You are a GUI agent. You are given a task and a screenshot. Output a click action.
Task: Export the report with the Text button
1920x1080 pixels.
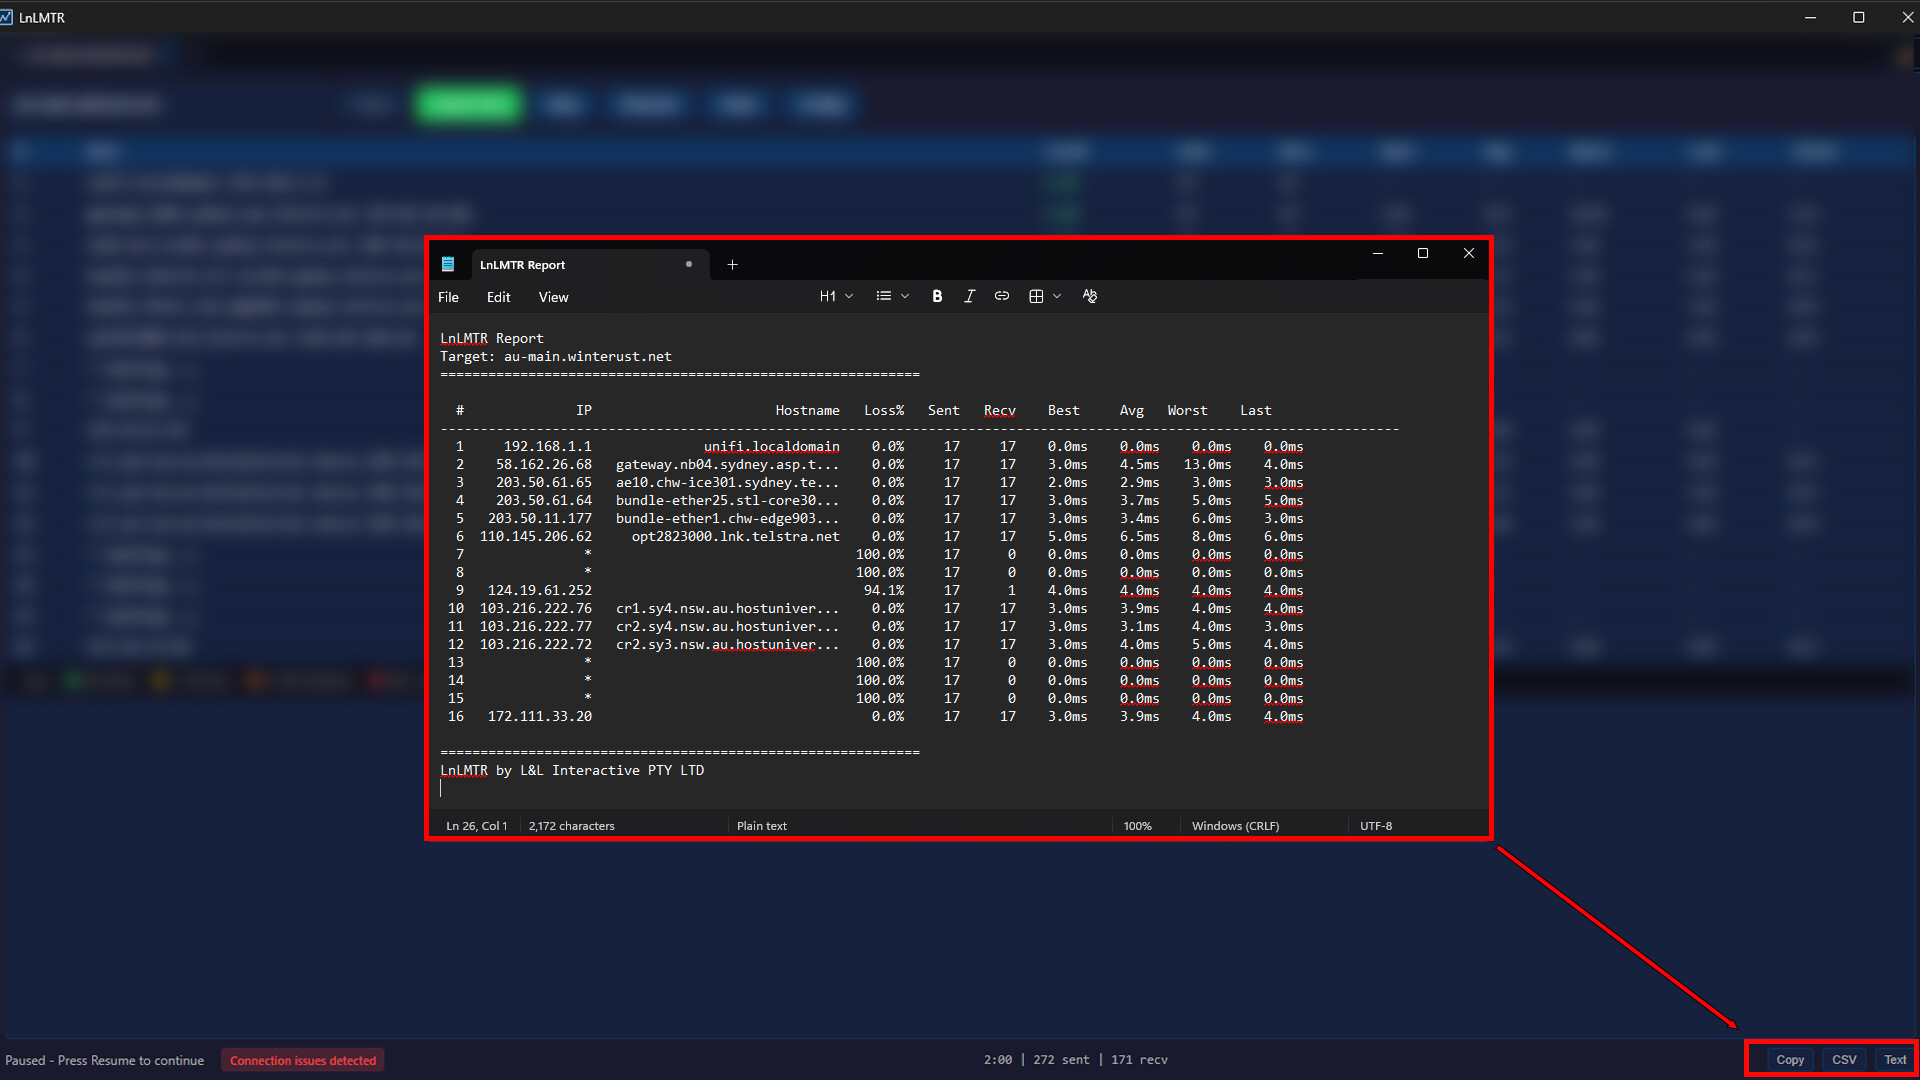[x=1894, y=1059]
